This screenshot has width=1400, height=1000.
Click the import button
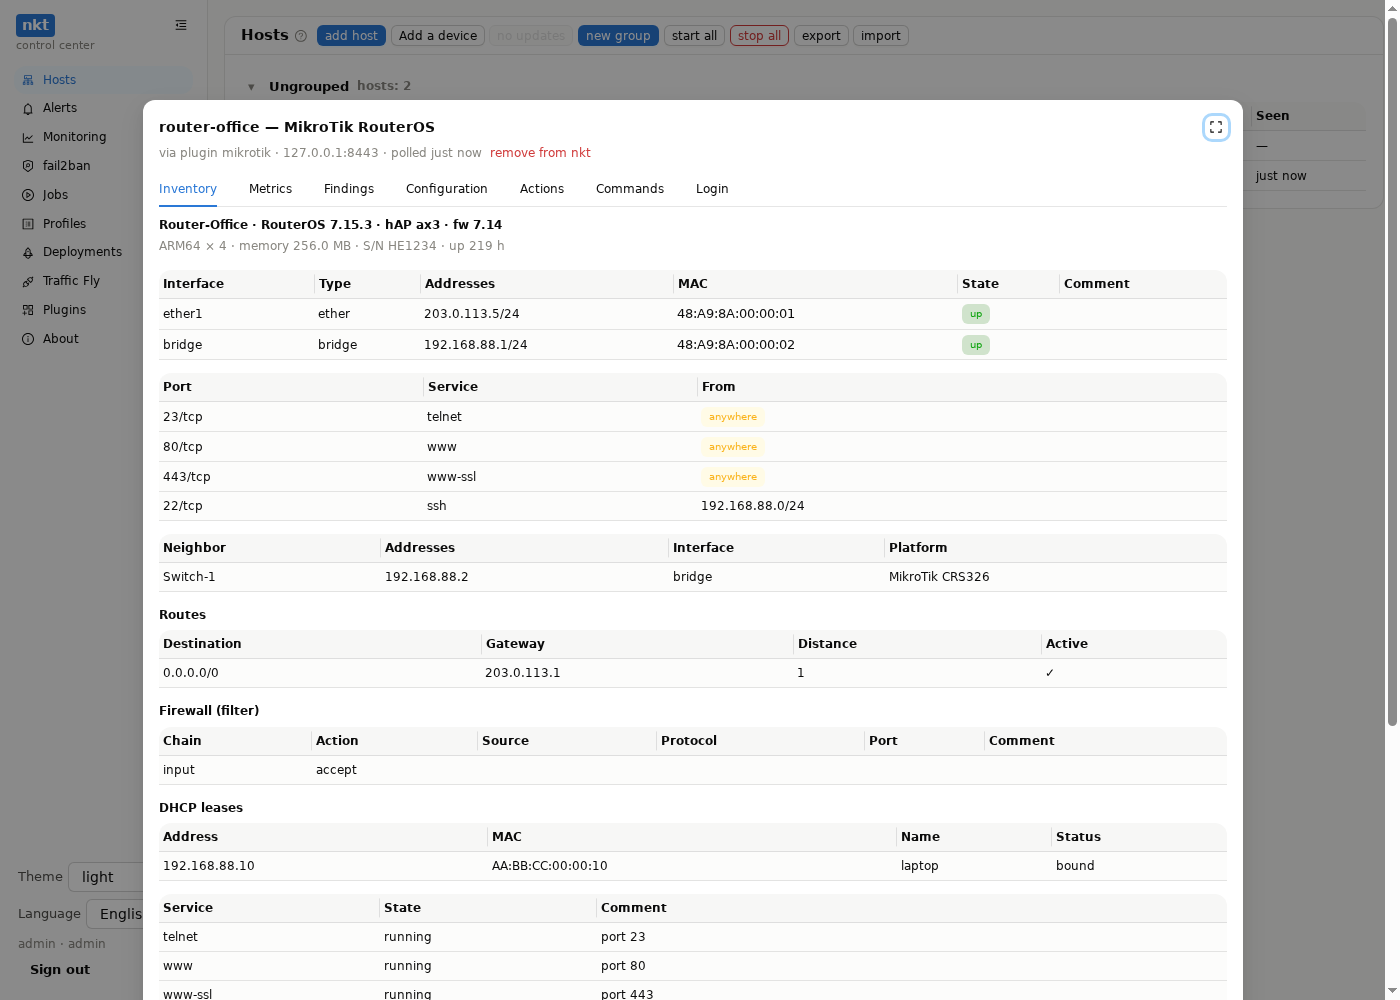click(881, 36)
